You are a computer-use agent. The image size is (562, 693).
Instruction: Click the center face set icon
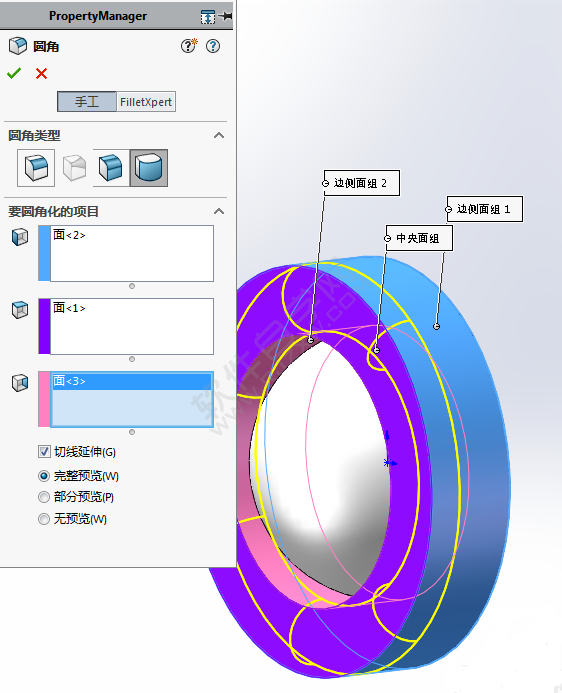[x=20, y=310]
